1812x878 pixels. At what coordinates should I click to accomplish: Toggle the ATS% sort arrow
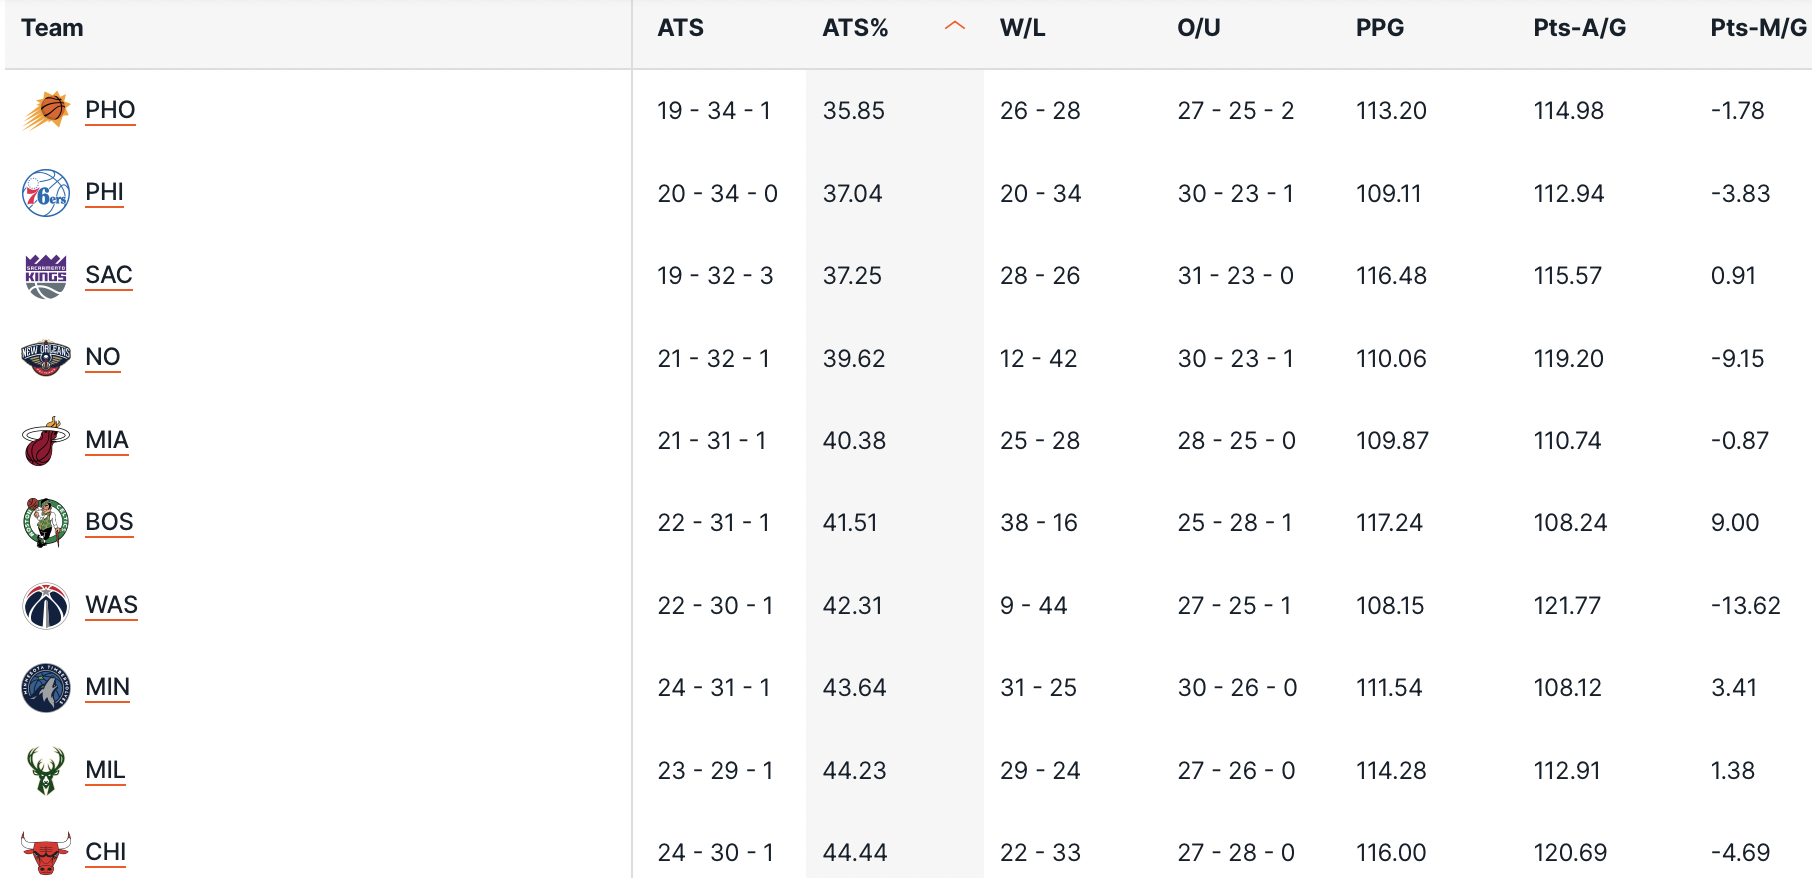tap(955, 27)
